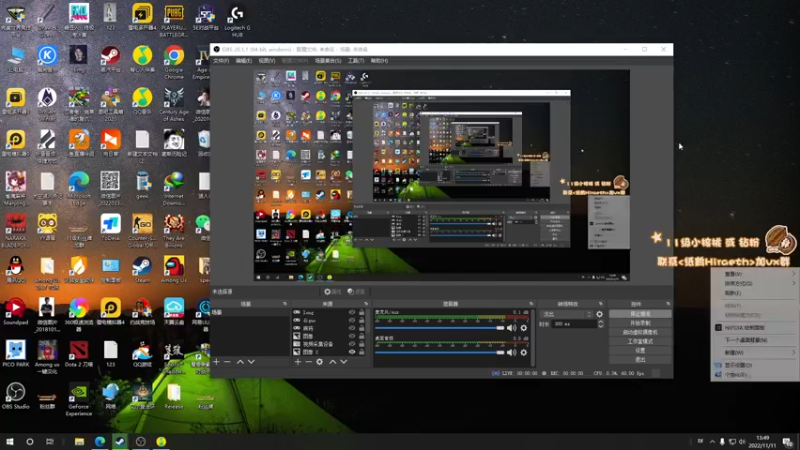Toggle visibility eye of 视频采集设备 source
Screen dimensions: 800x450
click(x=352, y=344)
